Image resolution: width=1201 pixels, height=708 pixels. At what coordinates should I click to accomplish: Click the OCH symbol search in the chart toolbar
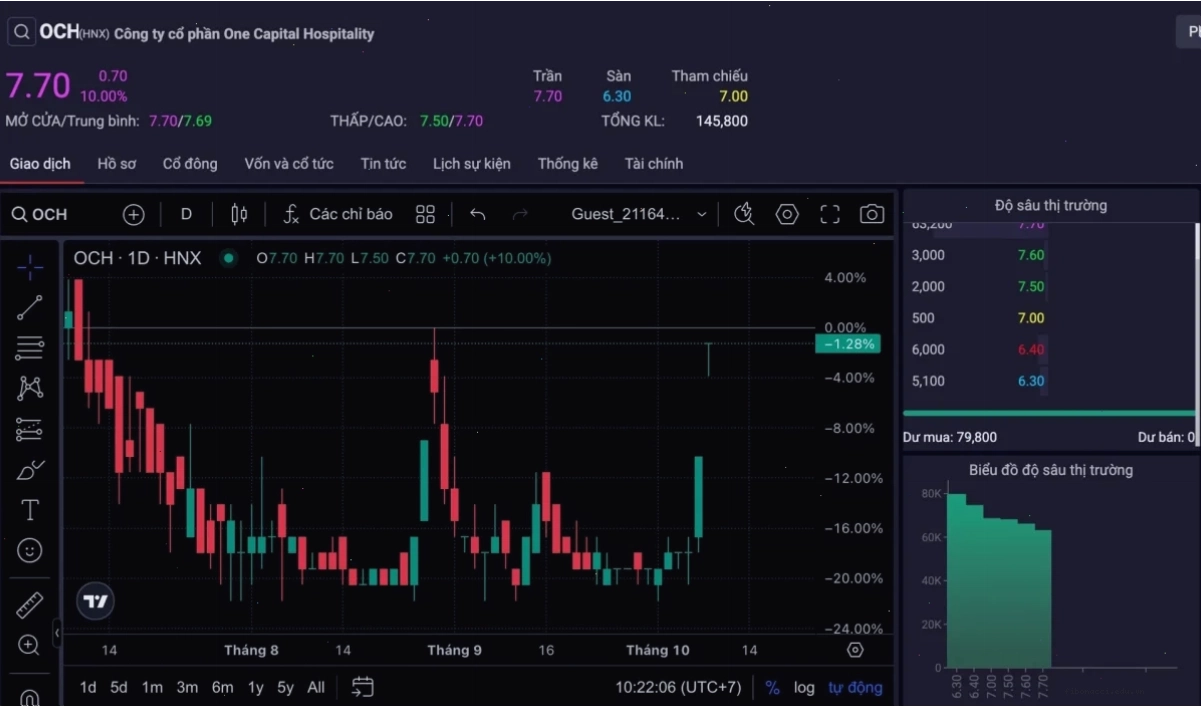40,214
